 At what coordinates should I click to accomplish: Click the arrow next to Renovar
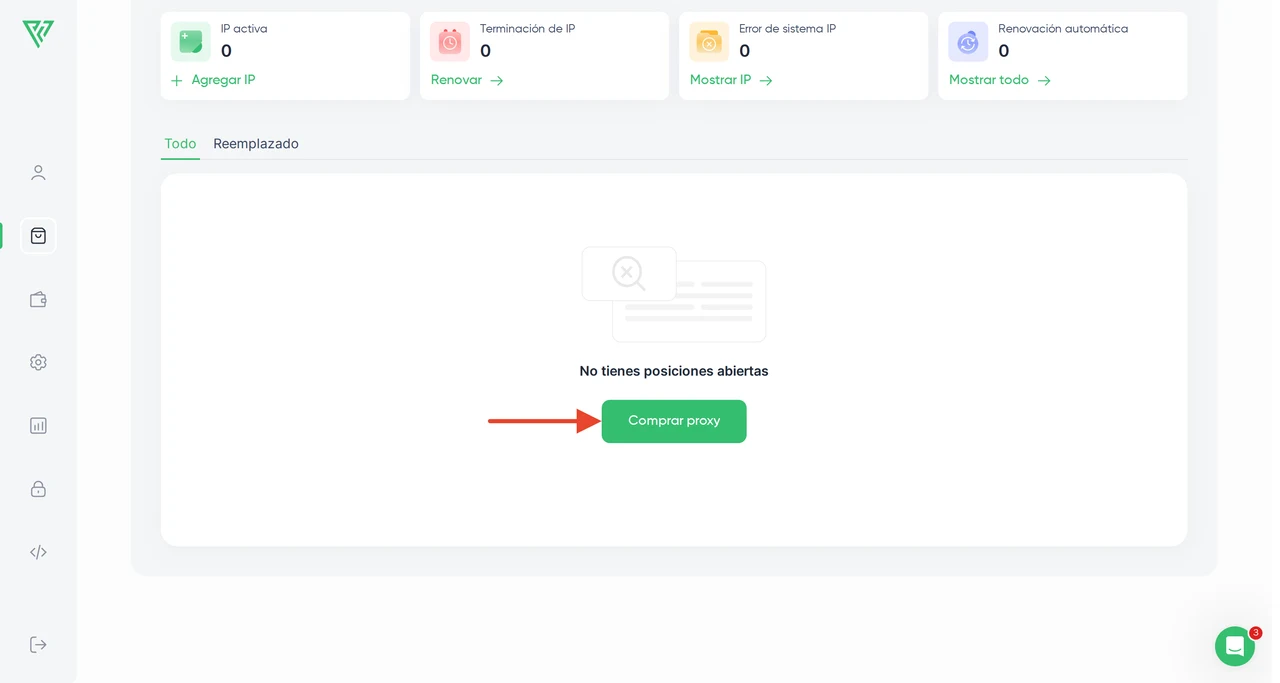pos(497,80)
